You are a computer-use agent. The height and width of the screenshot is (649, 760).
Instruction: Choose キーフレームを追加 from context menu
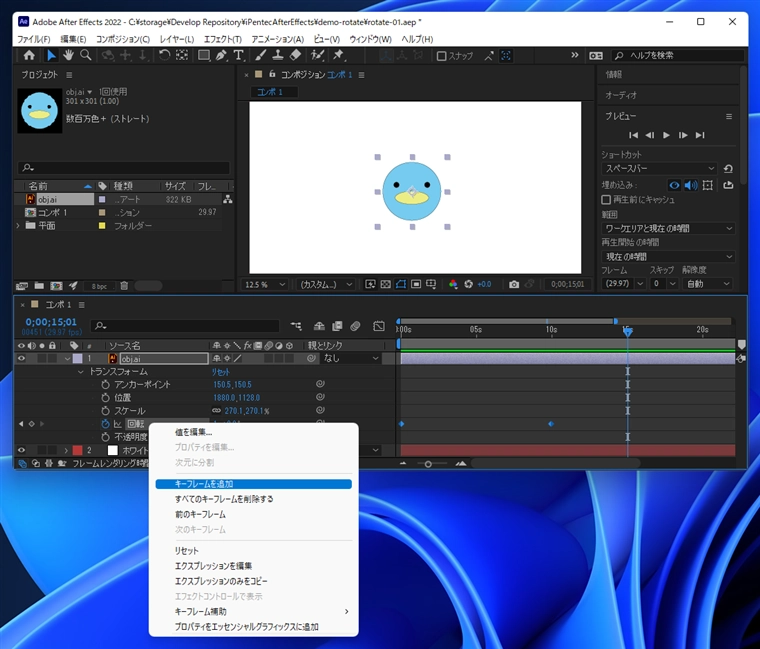[x=253, y=484]
